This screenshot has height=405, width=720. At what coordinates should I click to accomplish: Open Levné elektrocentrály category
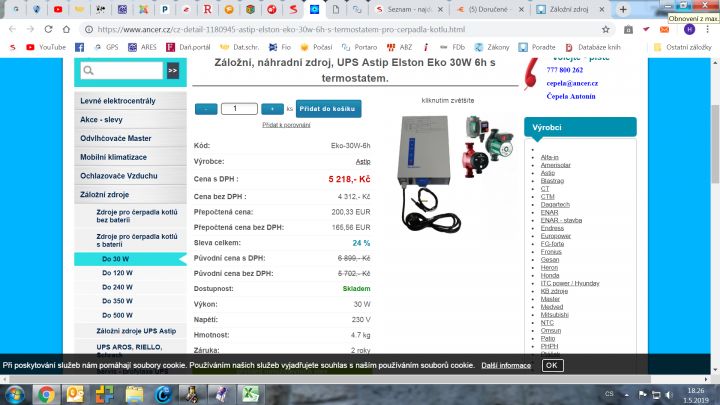tap(130, 101)
